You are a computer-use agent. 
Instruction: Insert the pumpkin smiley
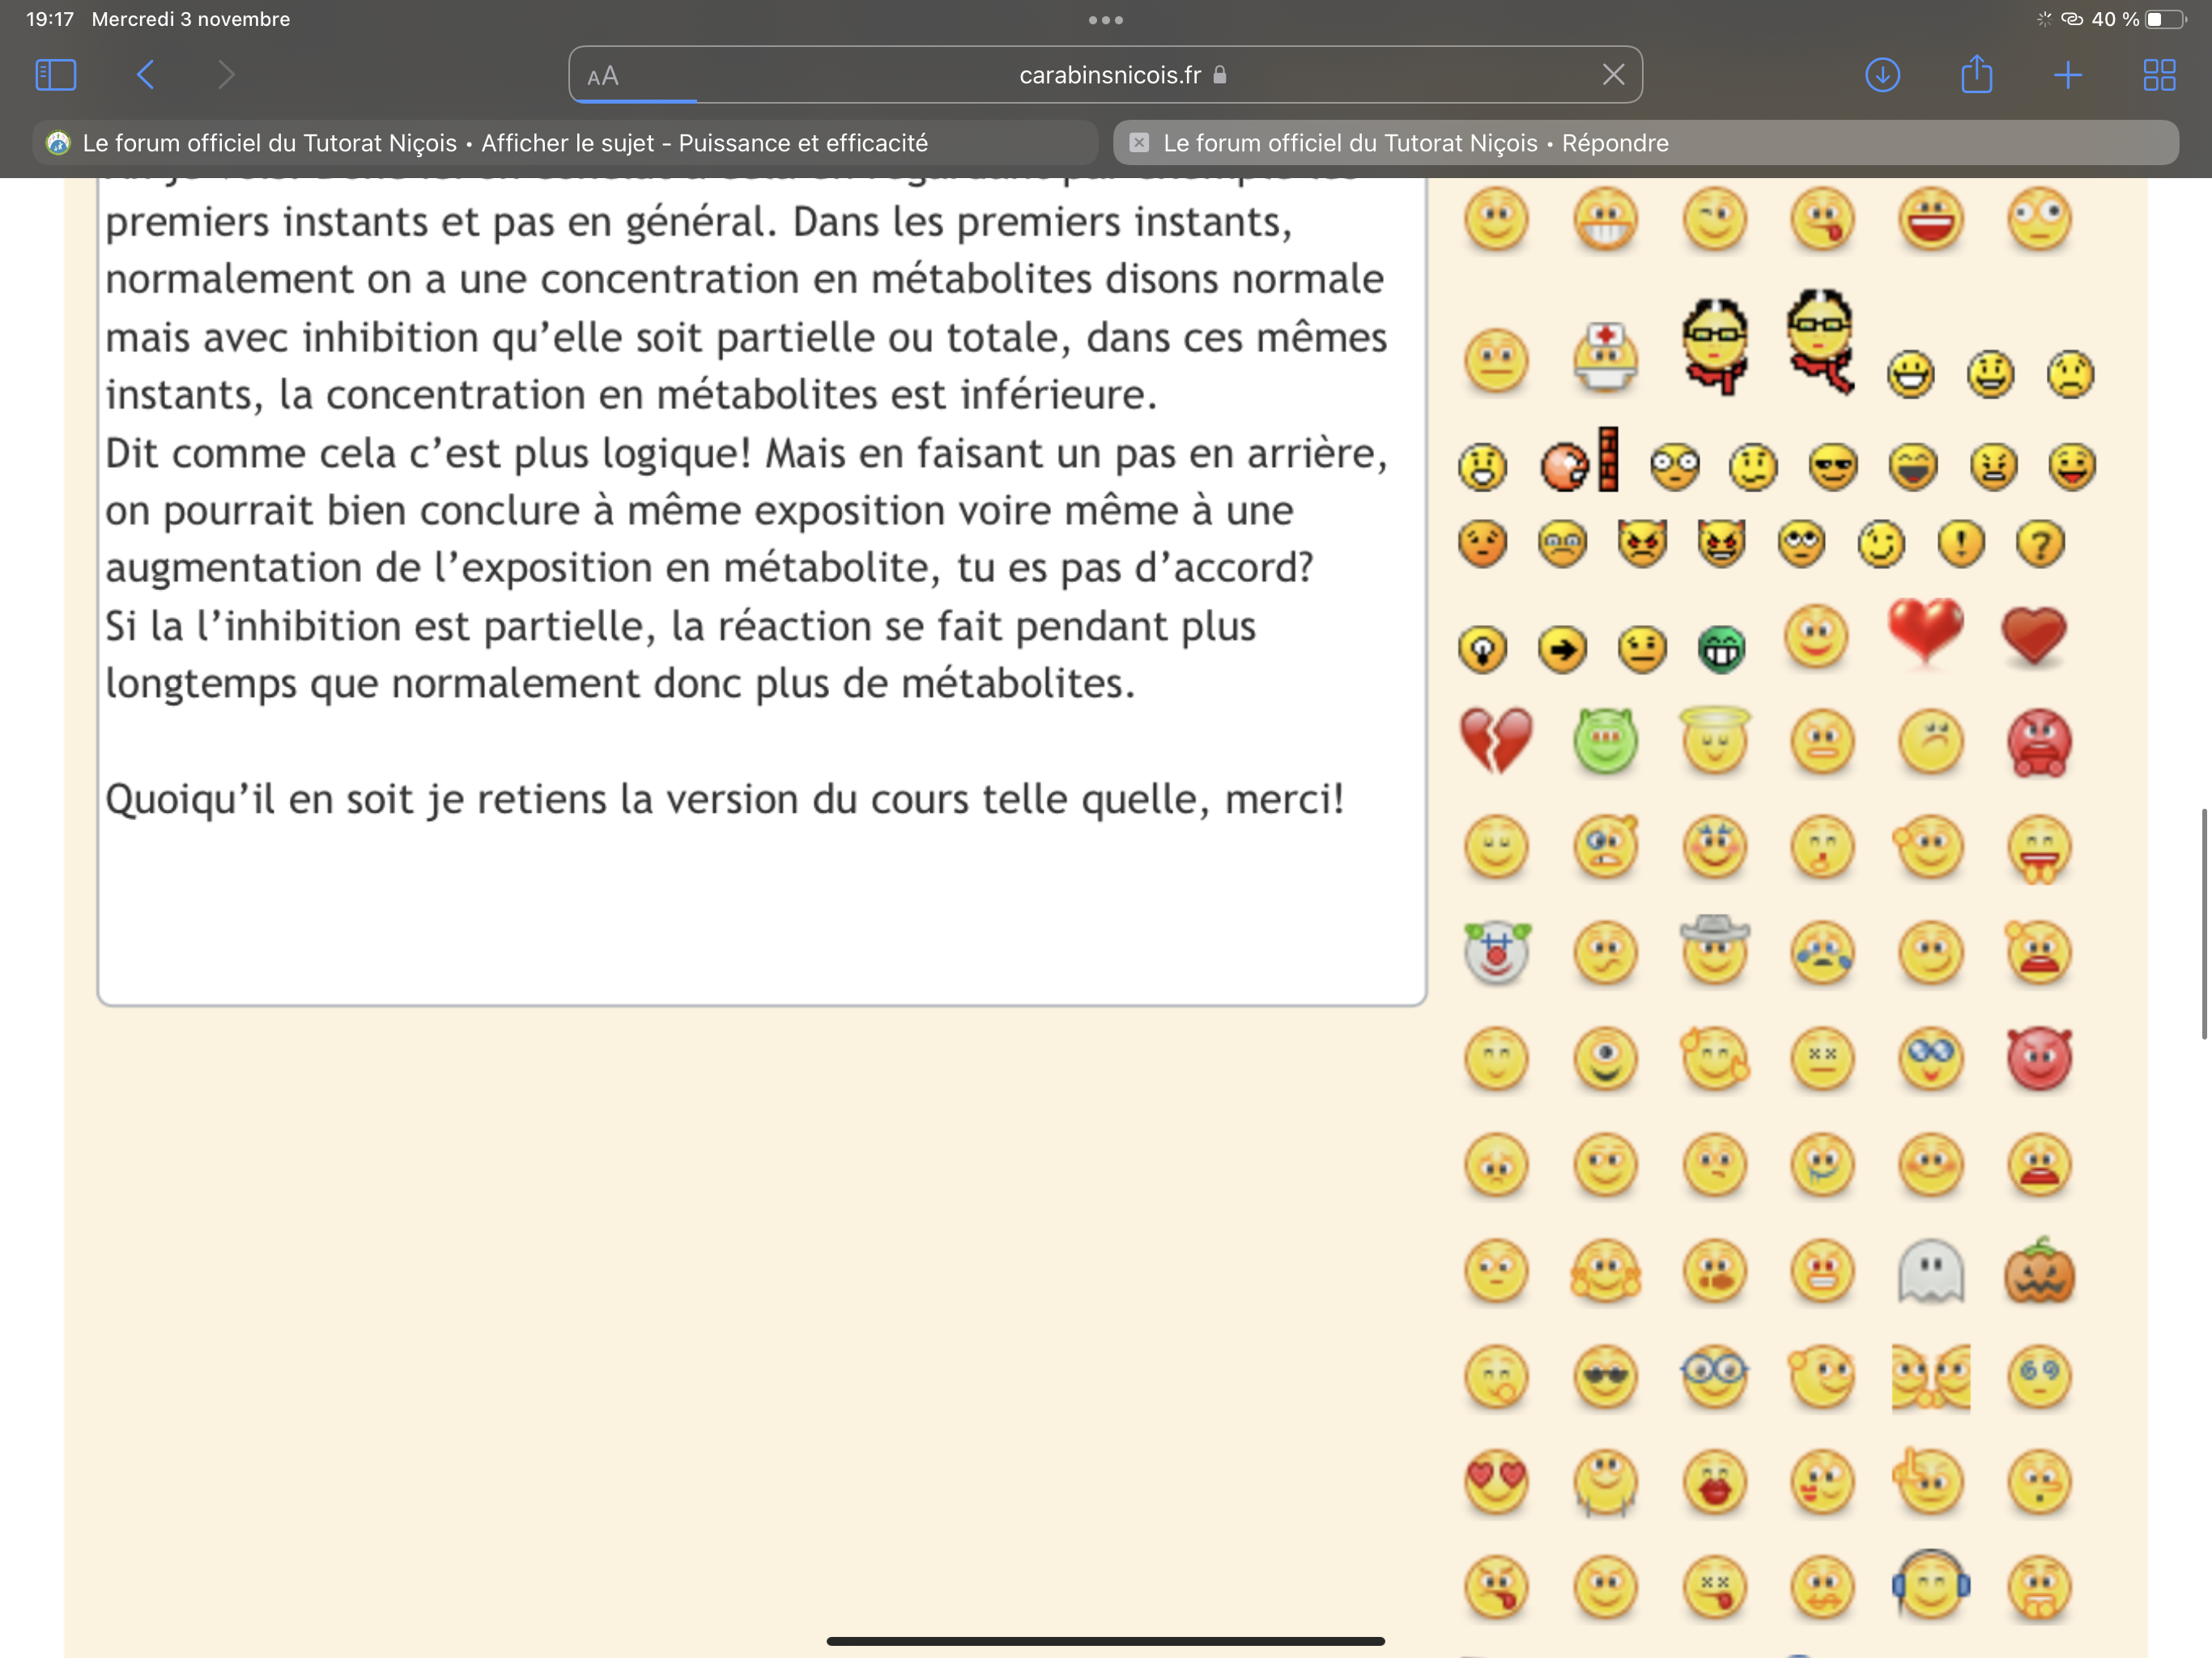coord(2039,1271)
